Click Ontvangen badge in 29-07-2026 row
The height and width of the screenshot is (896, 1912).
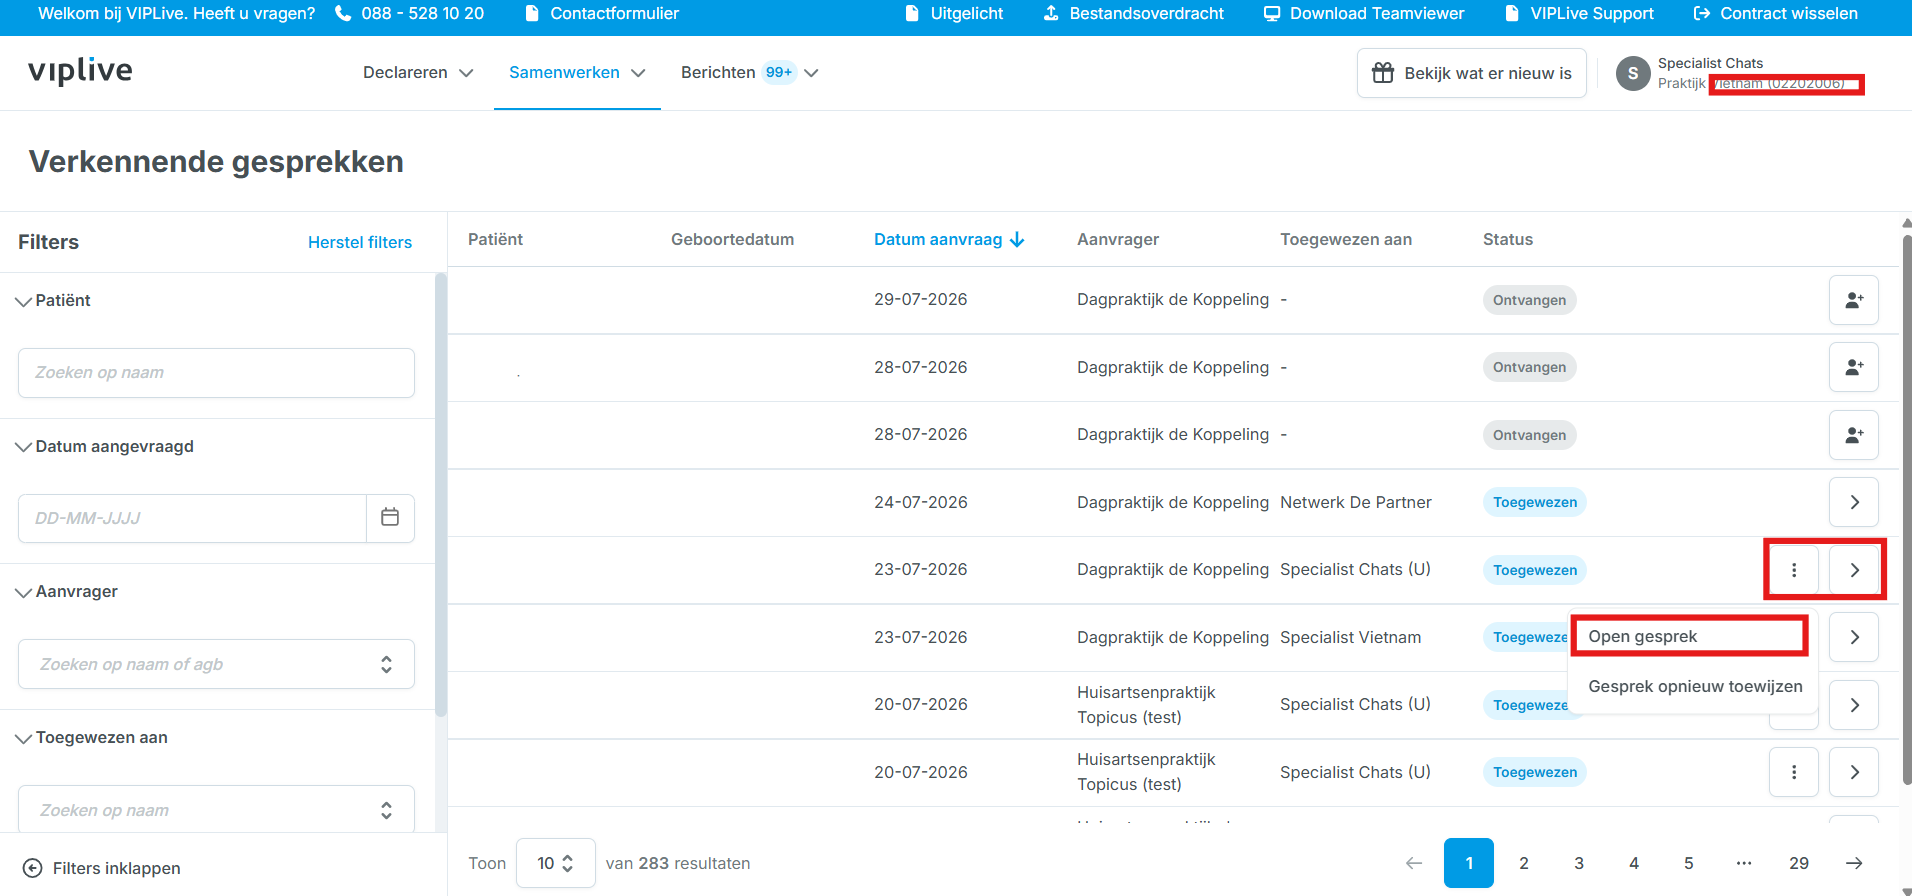pos(1529,300)
